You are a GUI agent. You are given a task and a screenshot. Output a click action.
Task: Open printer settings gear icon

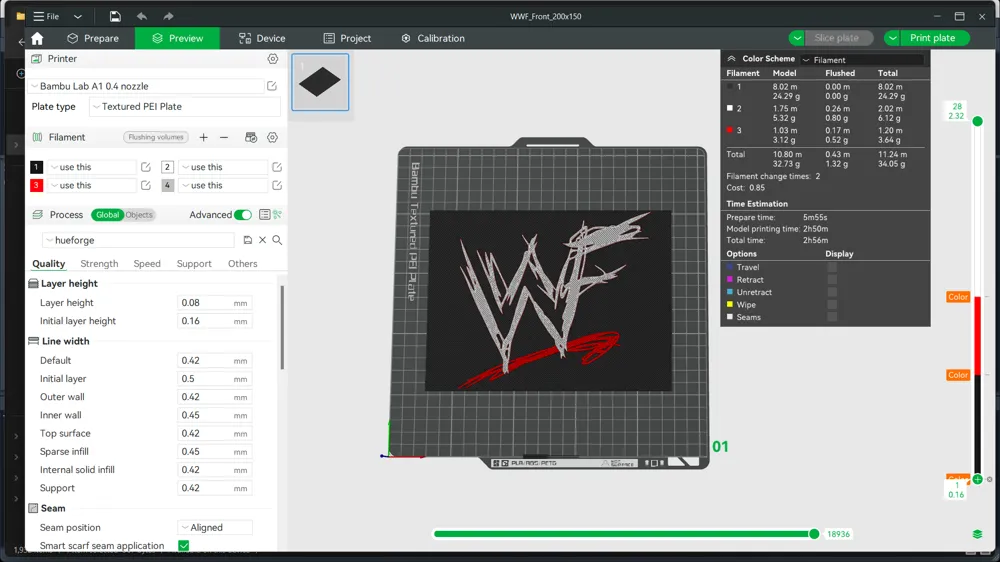[272, 59]
